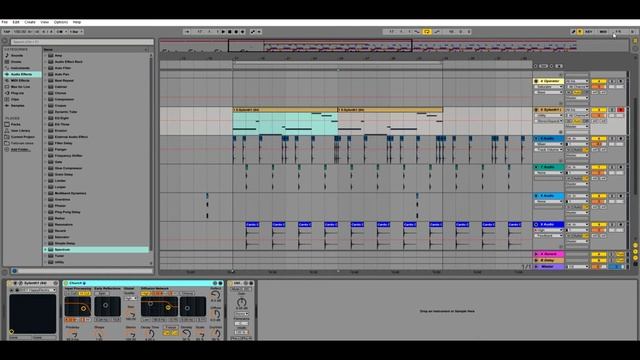Toggle the MIDI Map Mode button

tap(603, 32)
